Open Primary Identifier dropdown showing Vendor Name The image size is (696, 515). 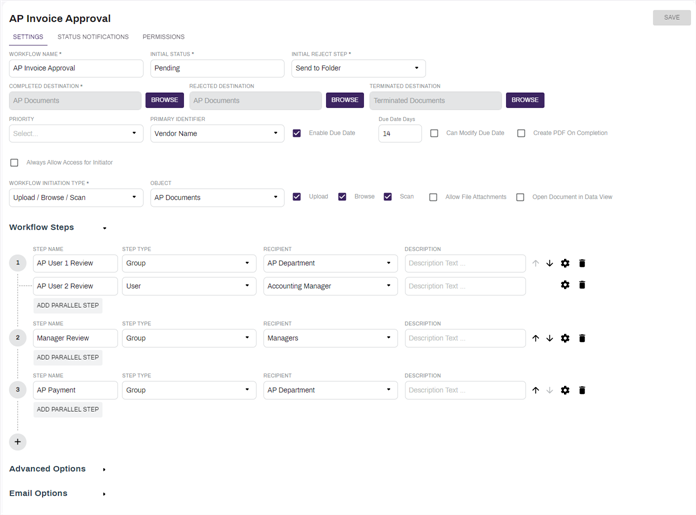pos(217,134)
